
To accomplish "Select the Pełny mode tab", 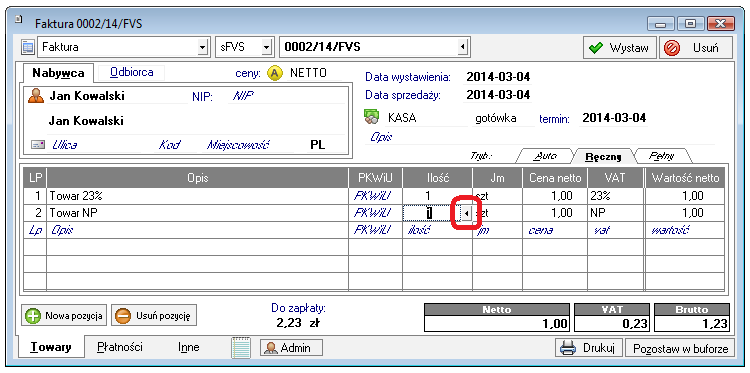I will click(662, 156).
